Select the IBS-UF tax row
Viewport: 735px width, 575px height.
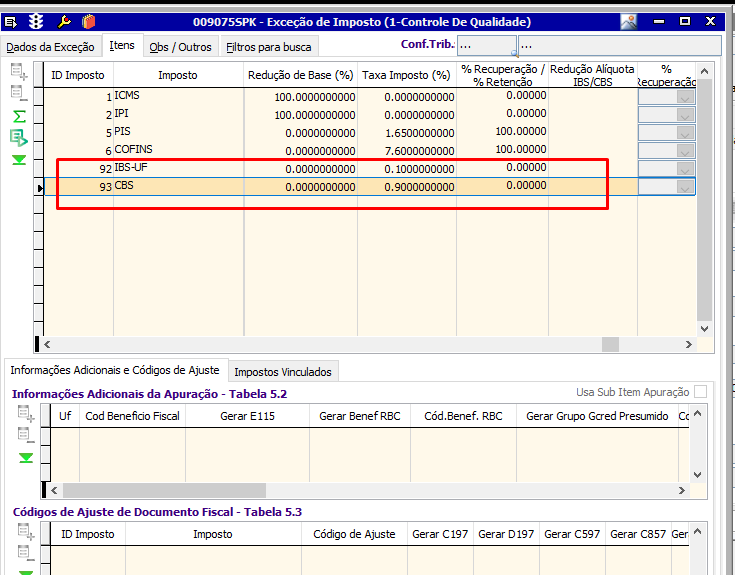(130, 168)
